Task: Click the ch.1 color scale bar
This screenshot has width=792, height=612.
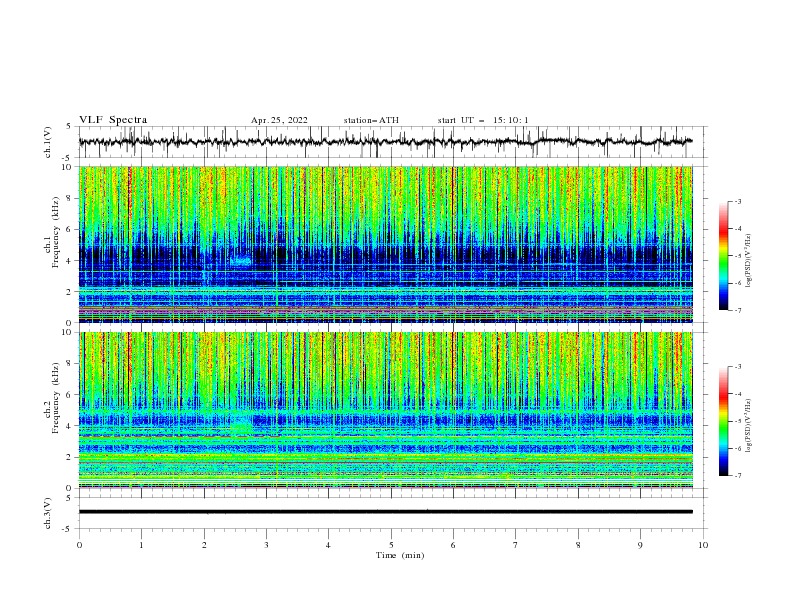Action: coord(724,256)
